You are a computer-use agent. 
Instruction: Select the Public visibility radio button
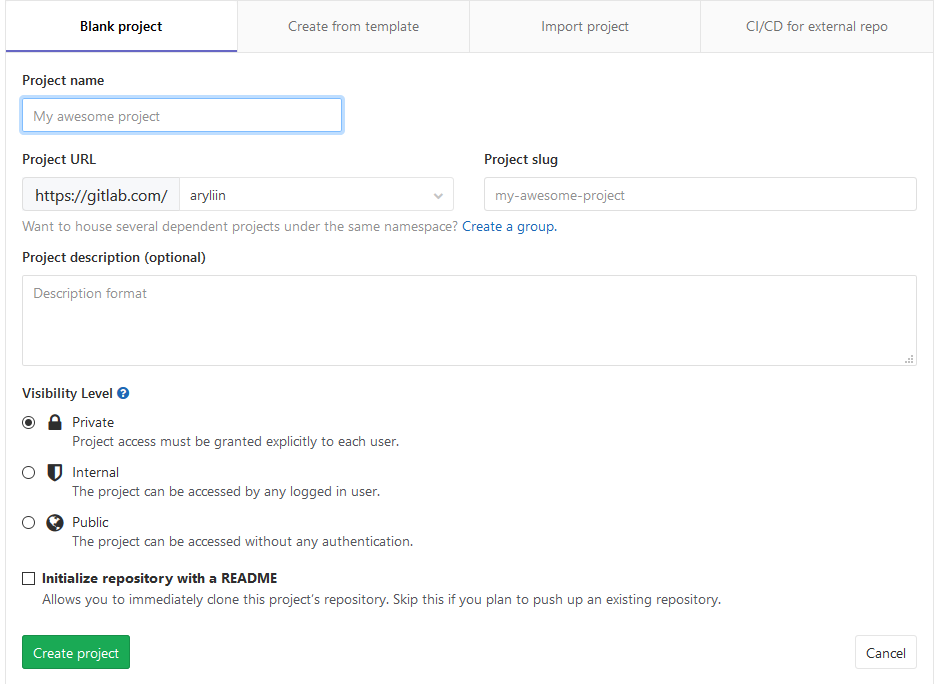(x=28, y=522)
